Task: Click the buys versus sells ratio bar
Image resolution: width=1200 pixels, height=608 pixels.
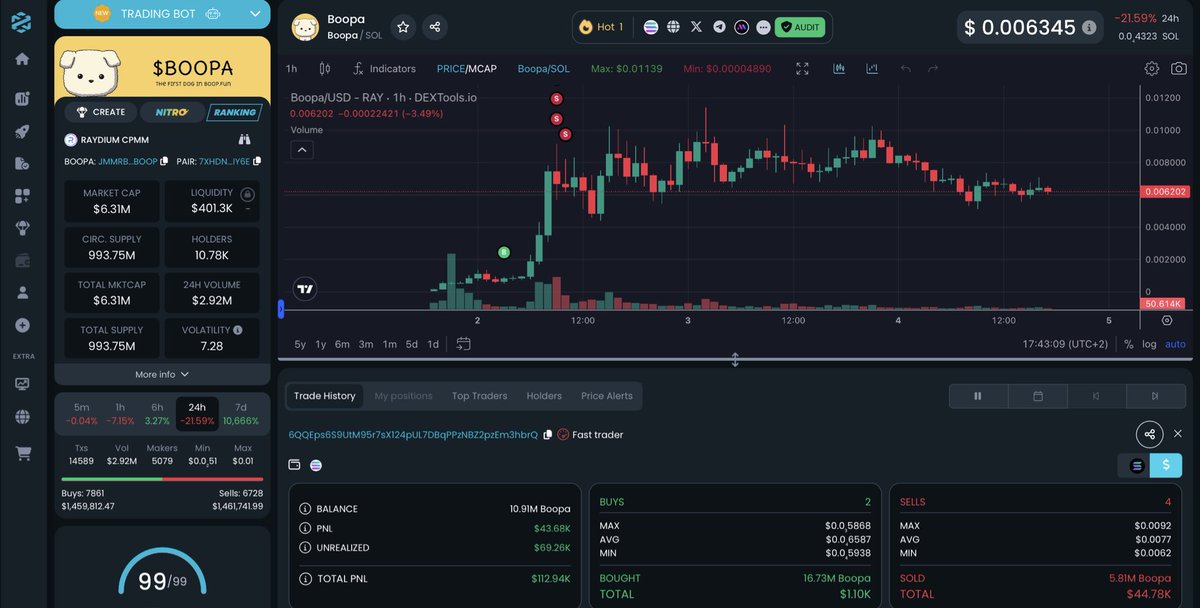Action: point(162,479)
